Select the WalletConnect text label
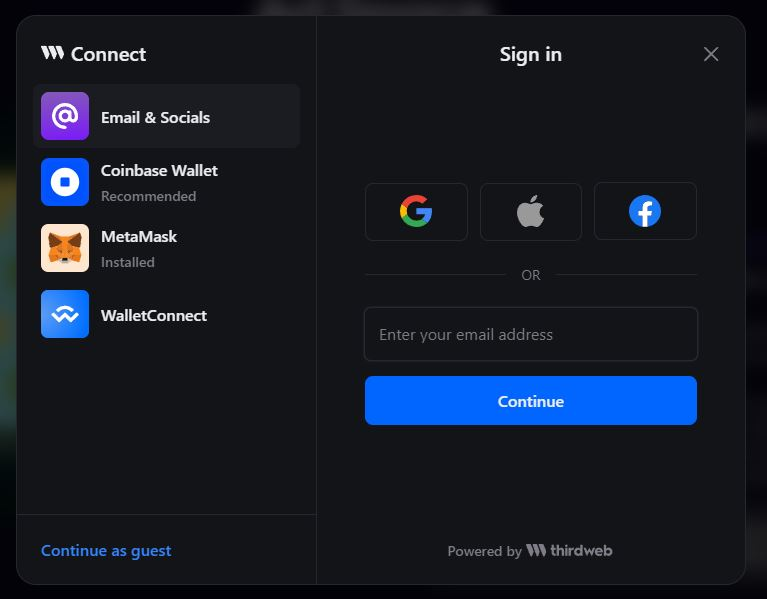Screen dimensions: 767x599 pyautogui.click(x=154, y=315)
